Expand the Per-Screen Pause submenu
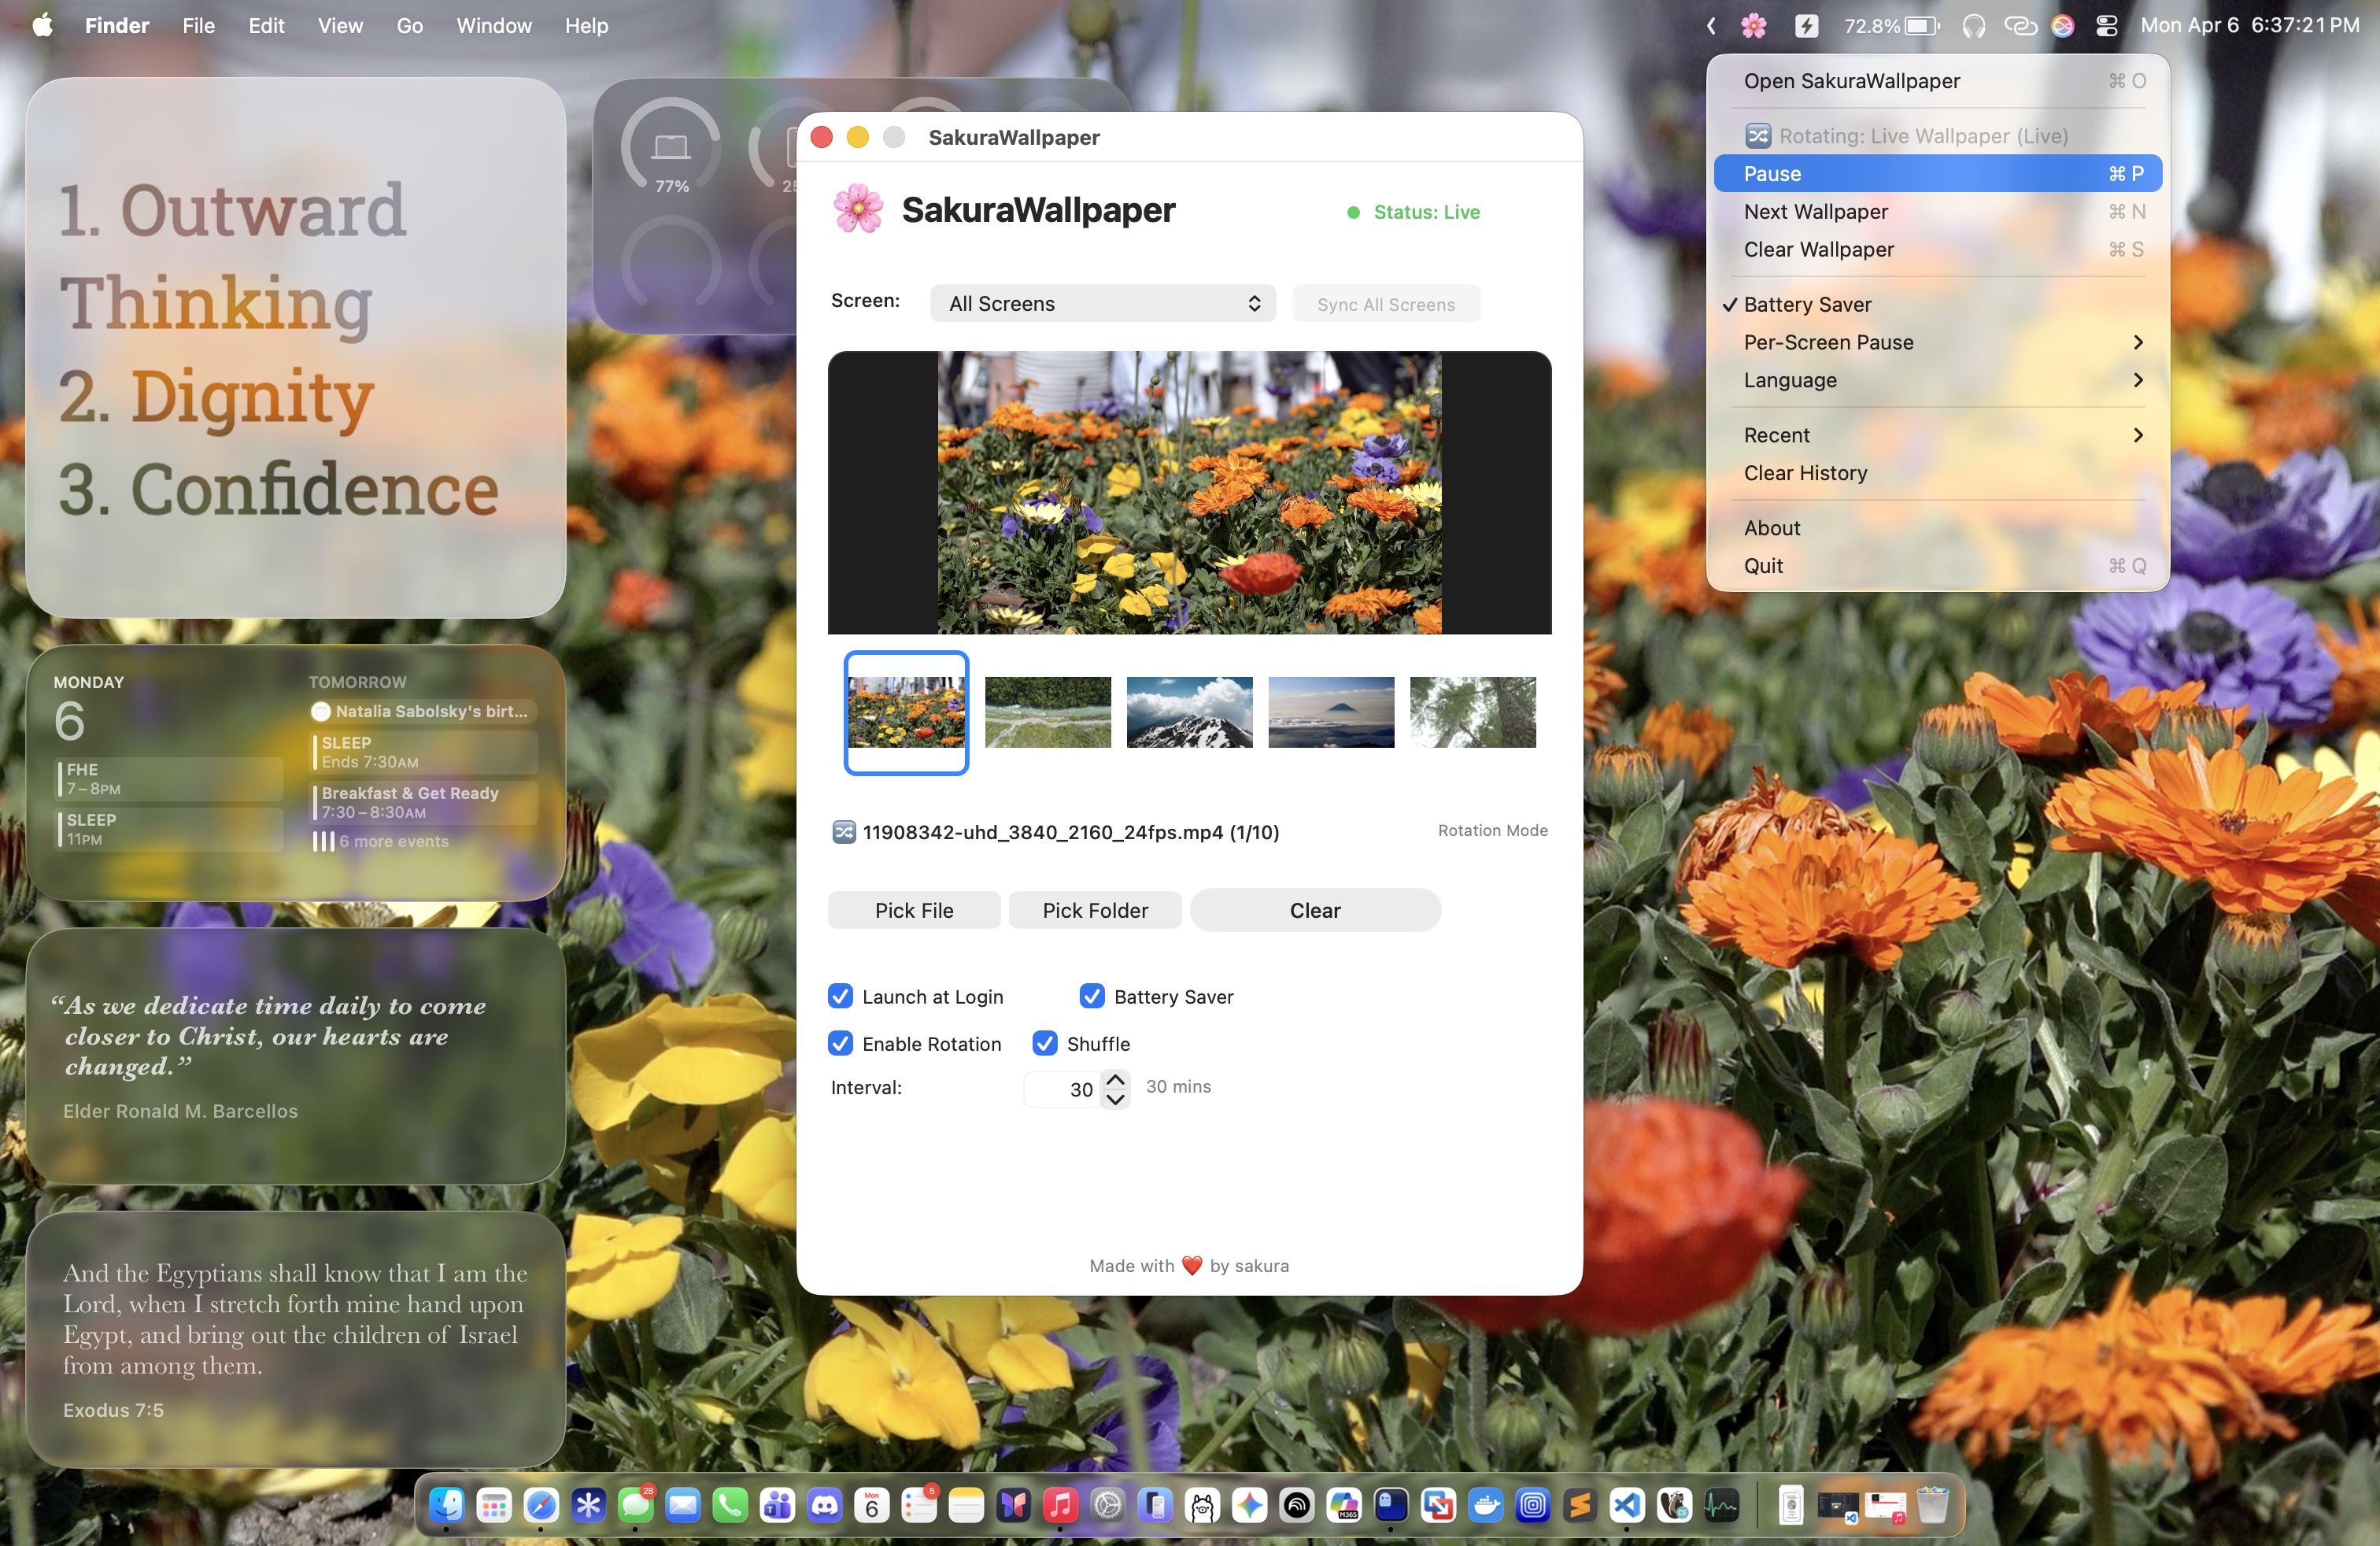Image resolution: width=2380 pixels, height=1546 pixels. point(1937,342)
